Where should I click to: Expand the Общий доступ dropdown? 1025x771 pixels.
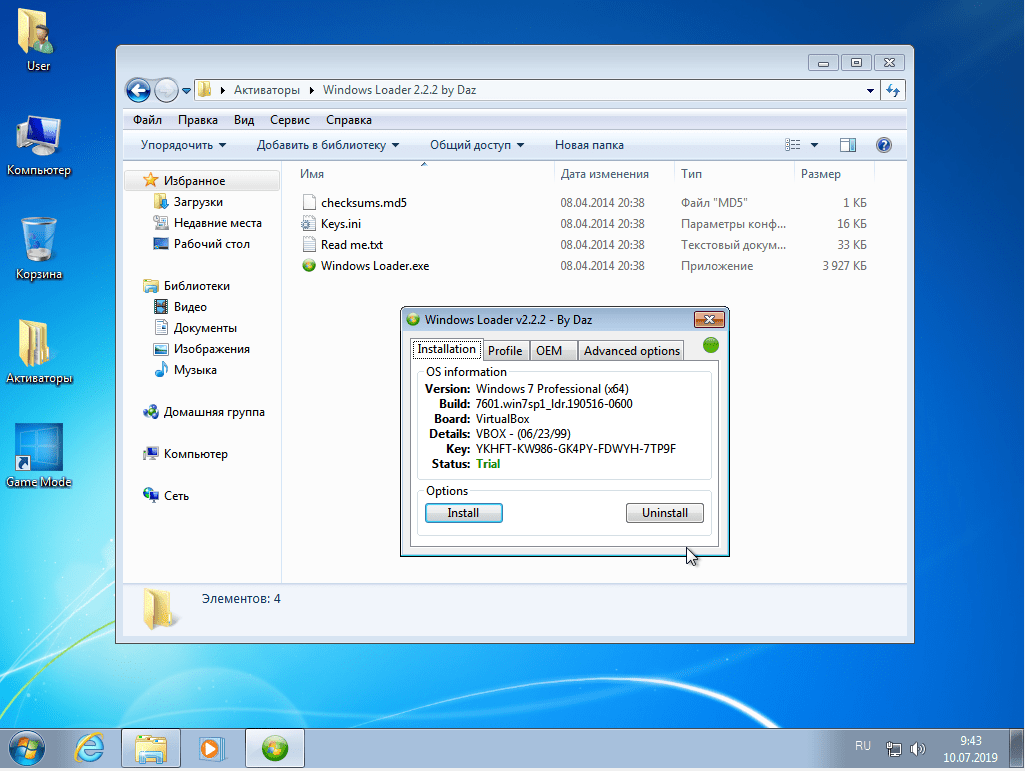[x=477, y=144]
